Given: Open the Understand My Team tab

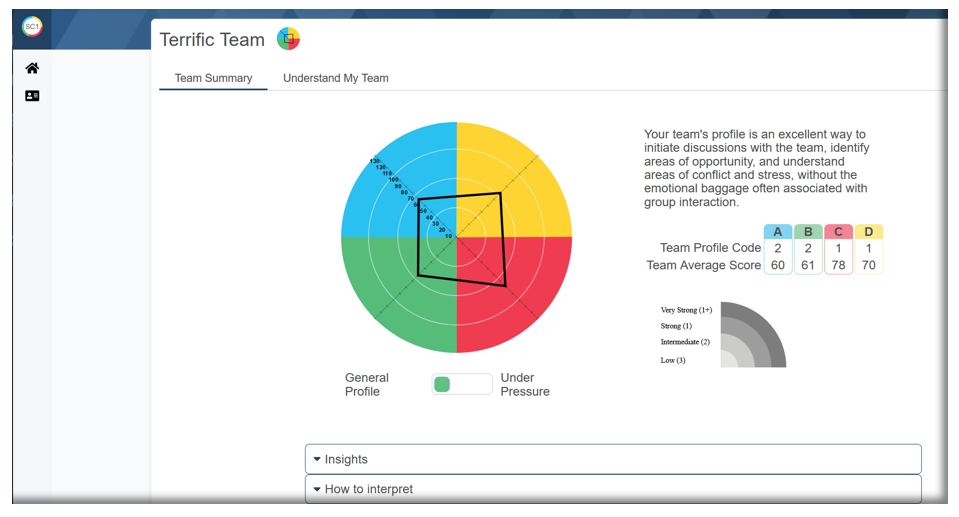Looking at the screenshot, I should coord(336,78).
